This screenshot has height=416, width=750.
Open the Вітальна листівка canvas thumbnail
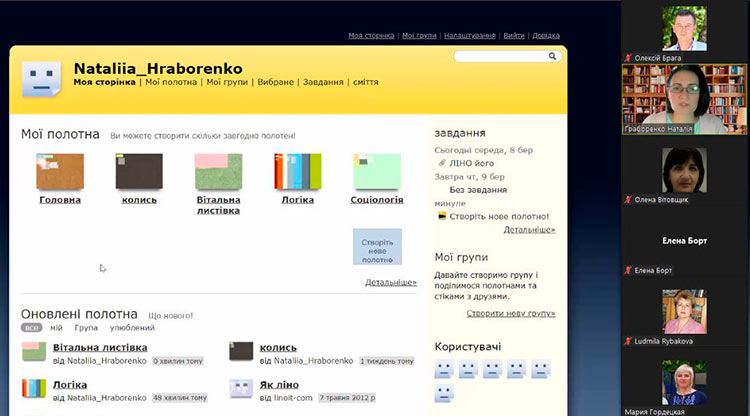coord(219,171)
